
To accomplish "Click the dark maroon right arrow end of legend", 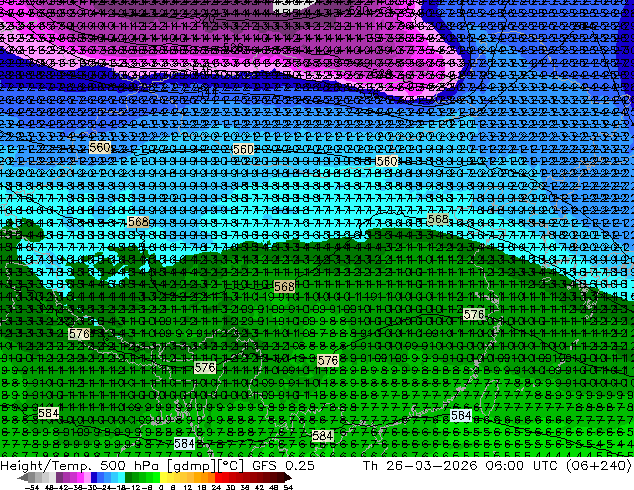I will 288,478.
